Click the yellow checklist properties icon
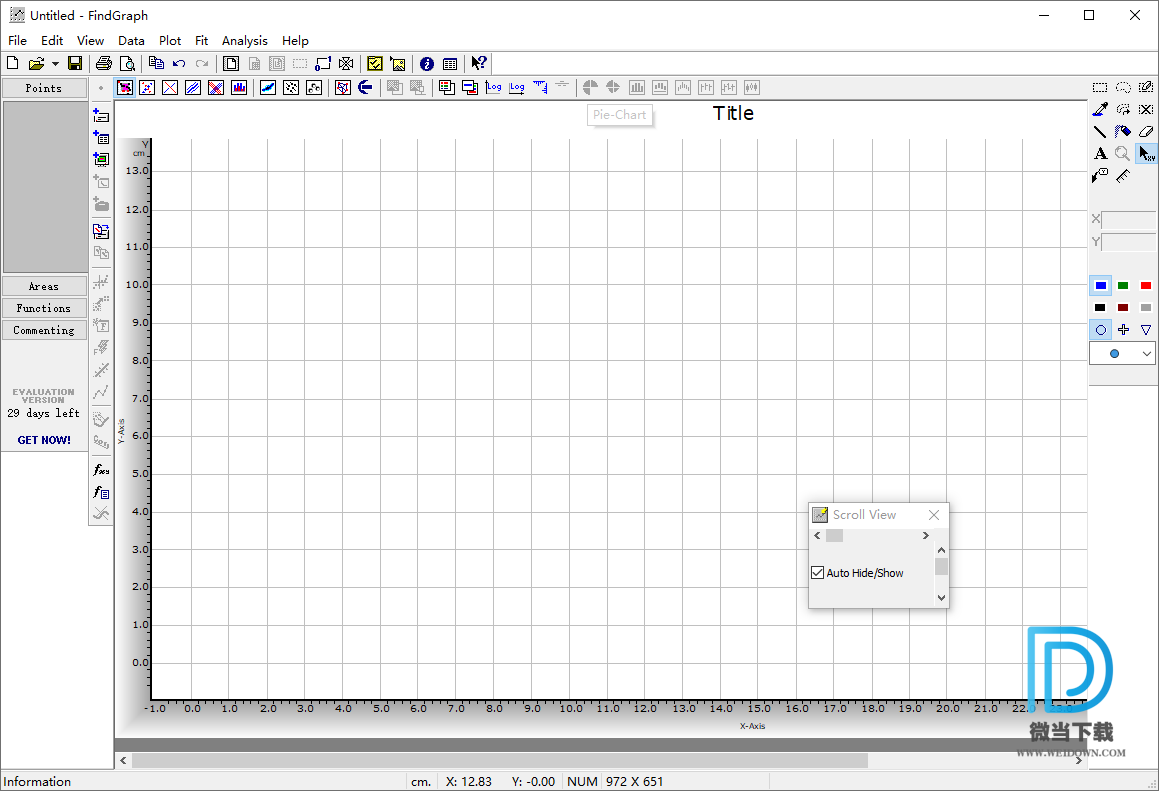This screenshot has width=1159, height=791. (x=375, y=64)
